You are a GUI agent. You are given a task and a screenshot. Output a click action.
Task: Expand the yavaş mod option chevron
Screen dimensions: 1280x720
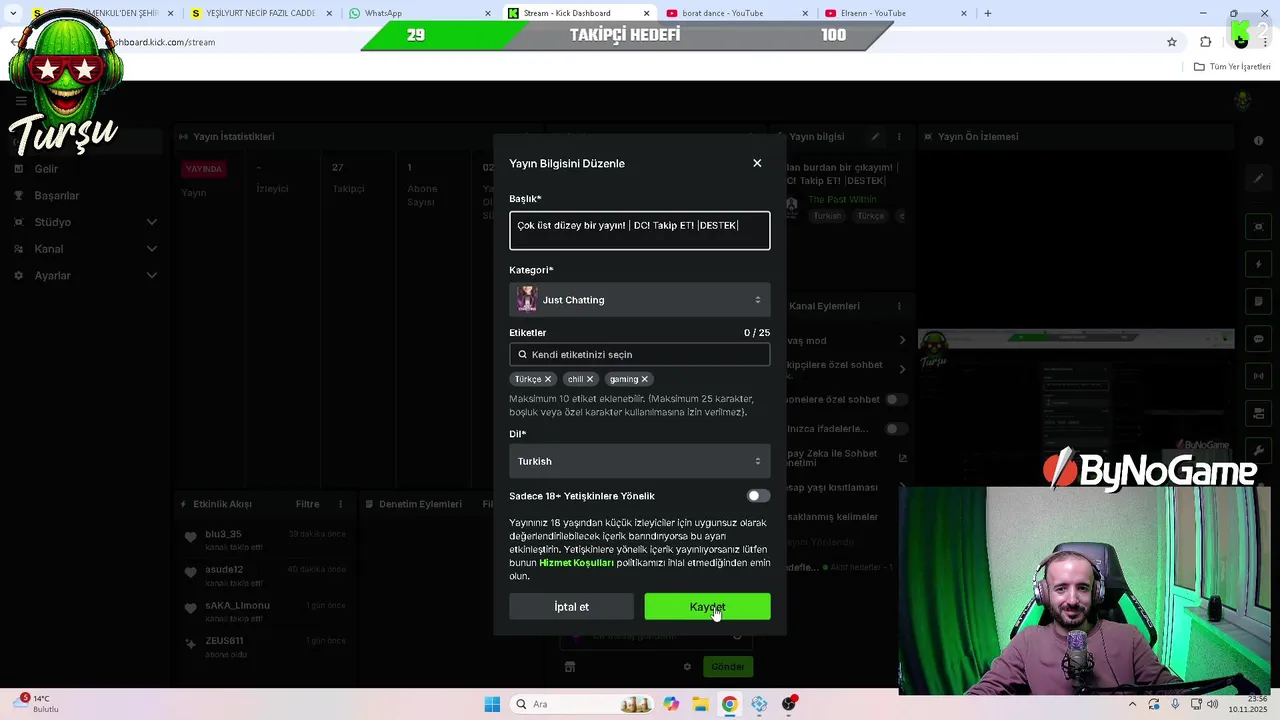(x=903, y=341)
